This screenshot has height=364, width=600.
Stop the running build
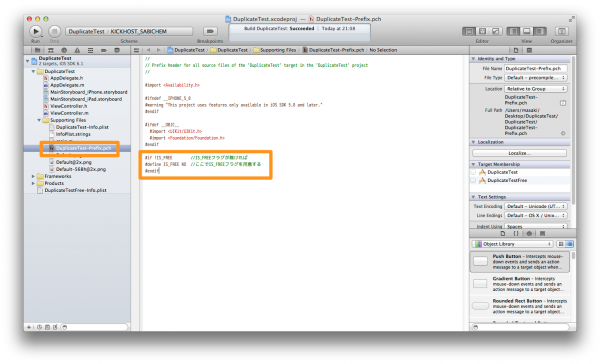[x=54, y=31]
